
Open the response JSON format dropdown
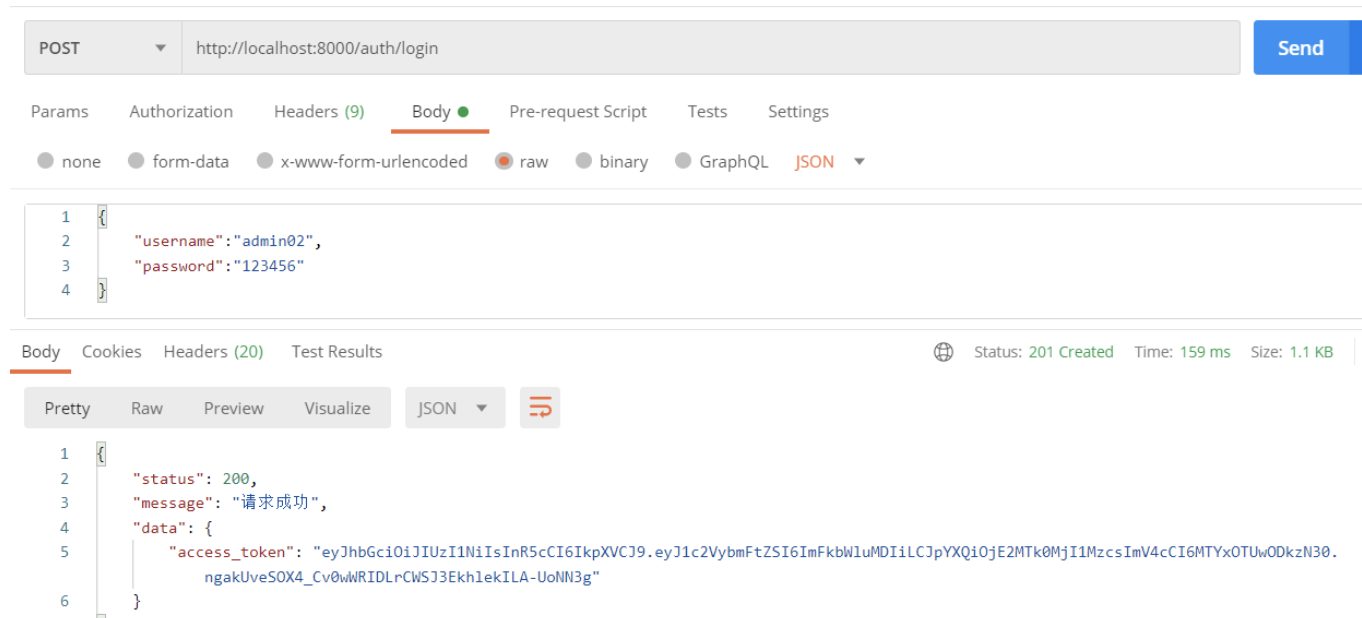click(x=454, y=408)
